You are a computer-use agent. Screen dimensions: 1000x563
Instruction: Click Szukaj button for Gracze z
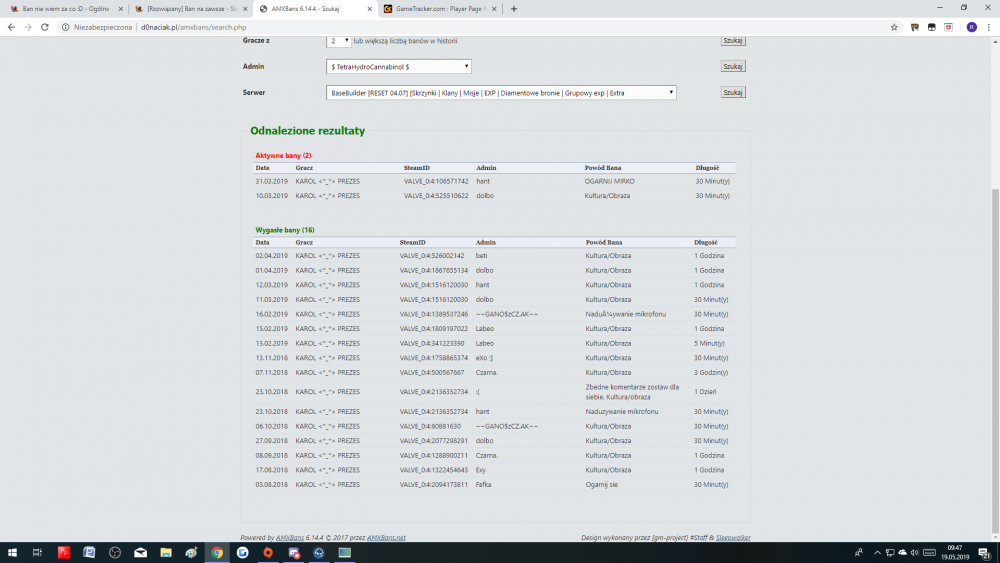point(733,41)
